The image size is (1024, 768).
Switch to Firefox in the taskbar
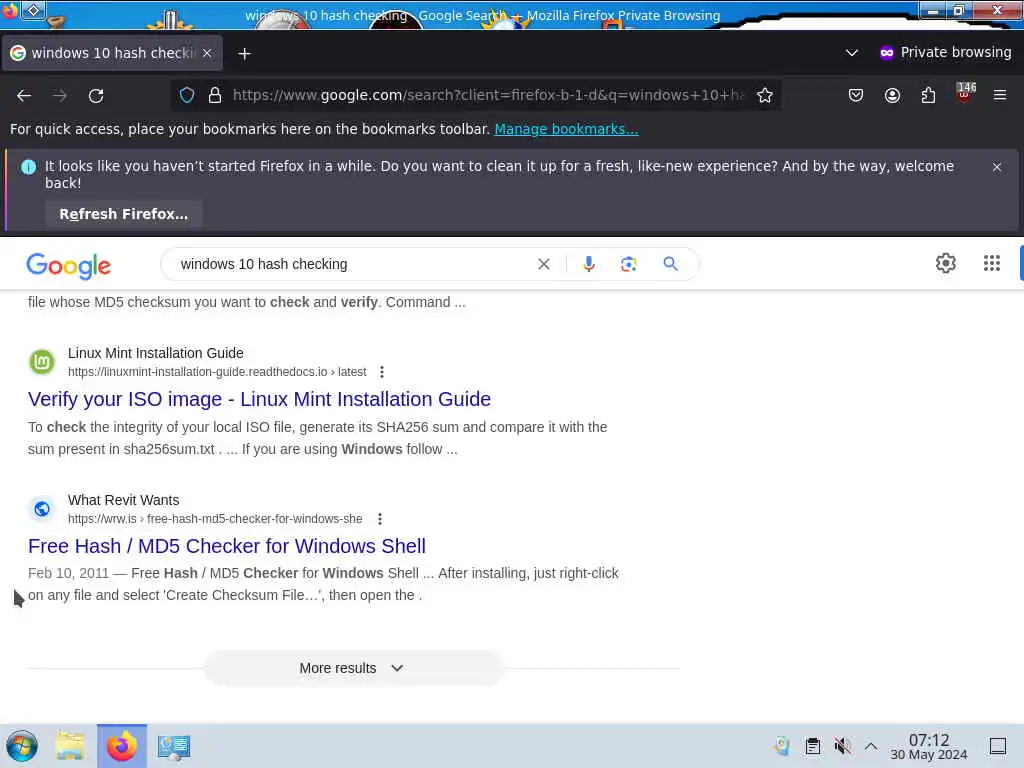[x=122, y=746]
